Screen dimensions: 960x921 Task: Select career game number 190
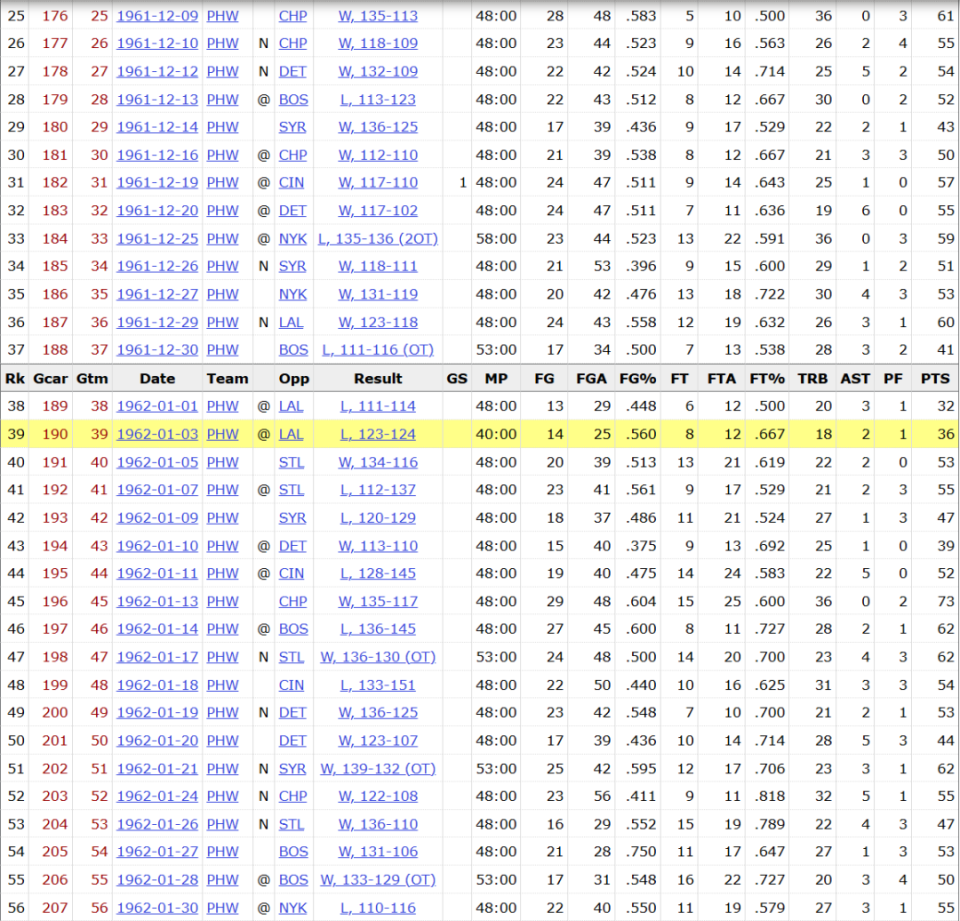(54, 434)
